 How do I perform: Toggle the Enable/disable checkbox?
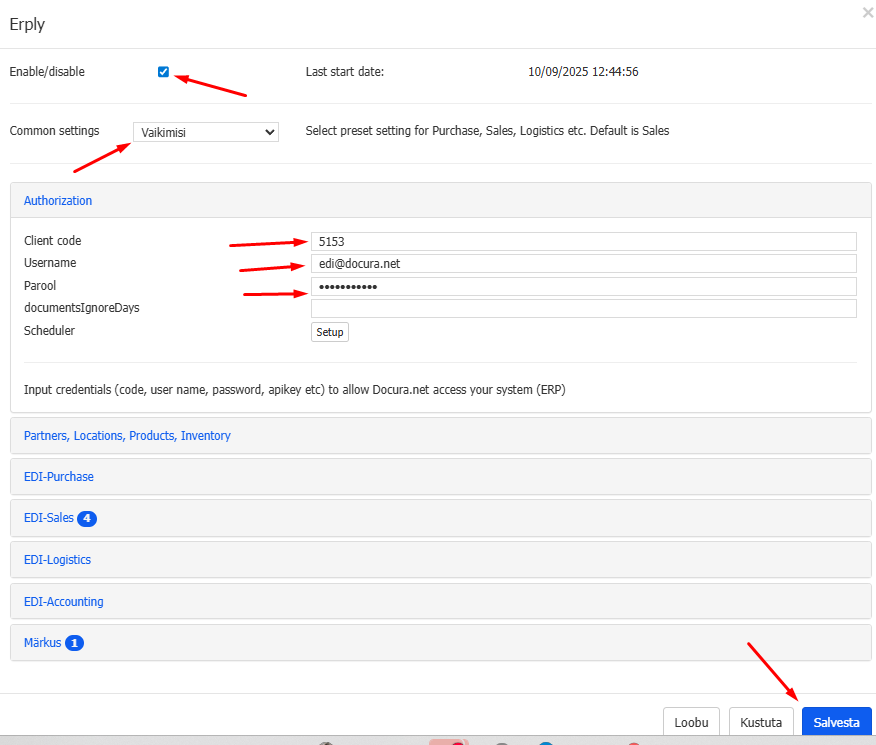(x=163, y=71)
